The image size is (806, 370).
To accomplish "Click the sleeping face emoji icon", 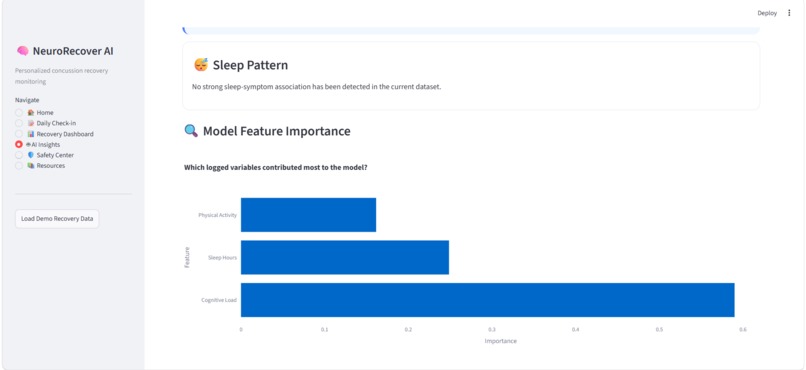I will 201,65.
